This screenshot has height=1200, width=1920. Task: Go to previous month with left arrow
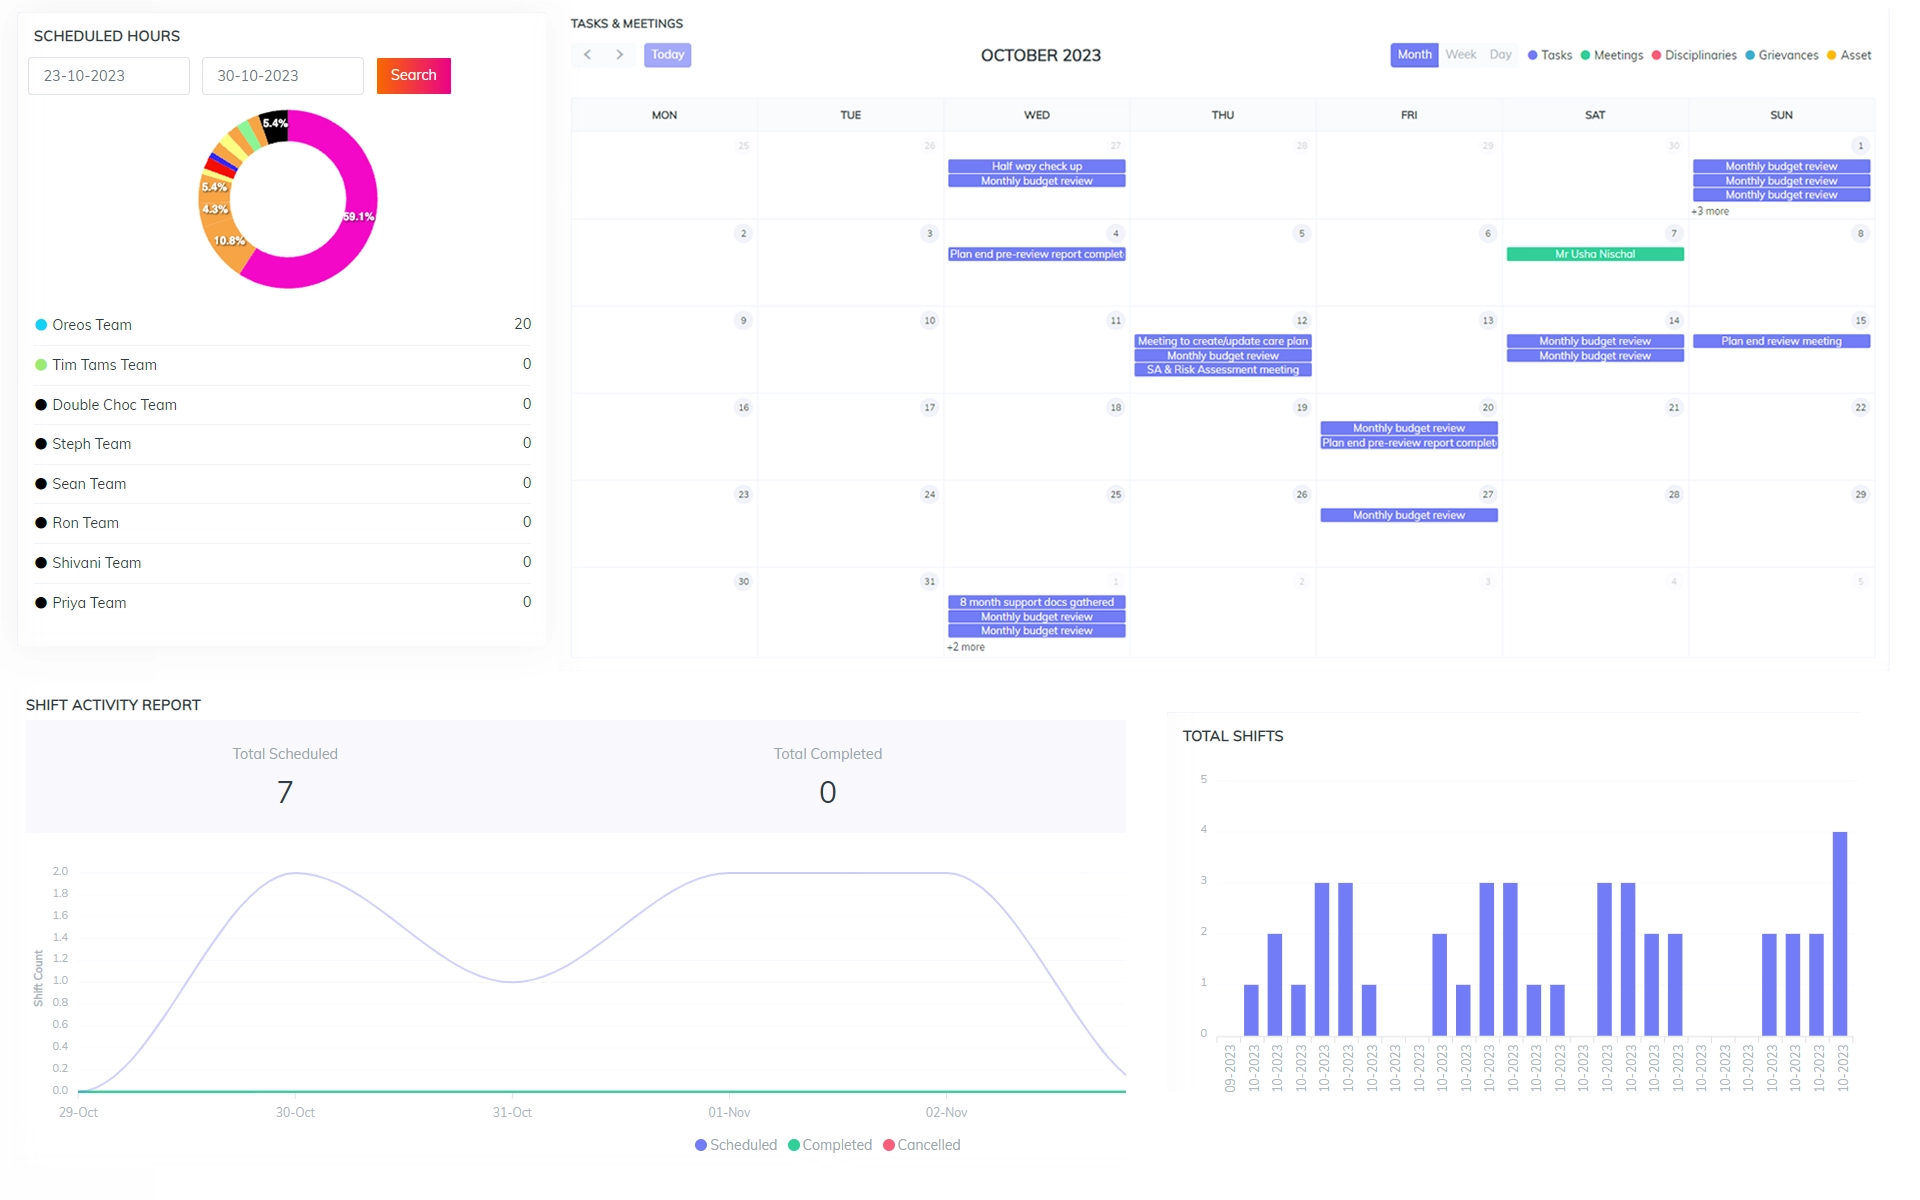pyautogui.click(x=587, y=55)
